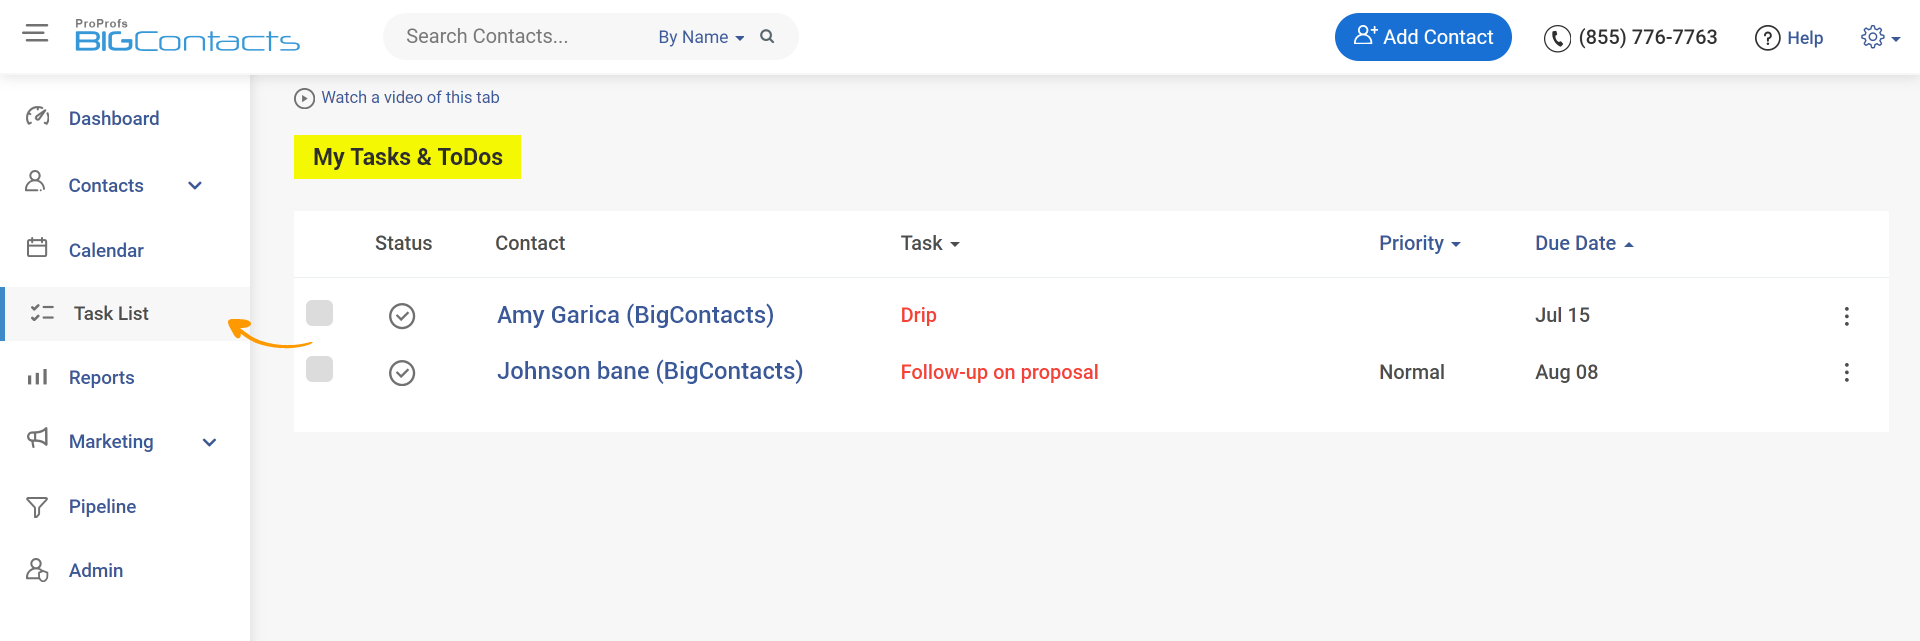Screen dimensions: 1920x641
Task: Open Pipeline from the sidebar
Action: [102, 506]
